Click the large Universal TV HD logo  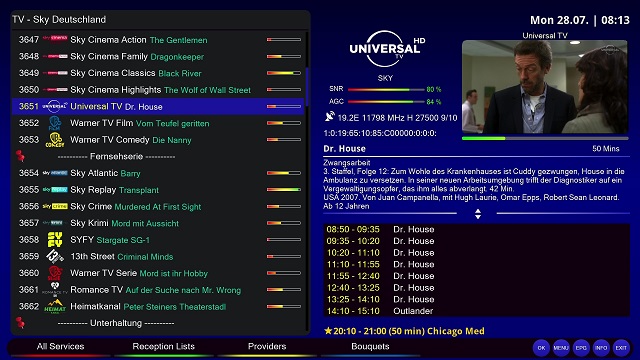387,49
